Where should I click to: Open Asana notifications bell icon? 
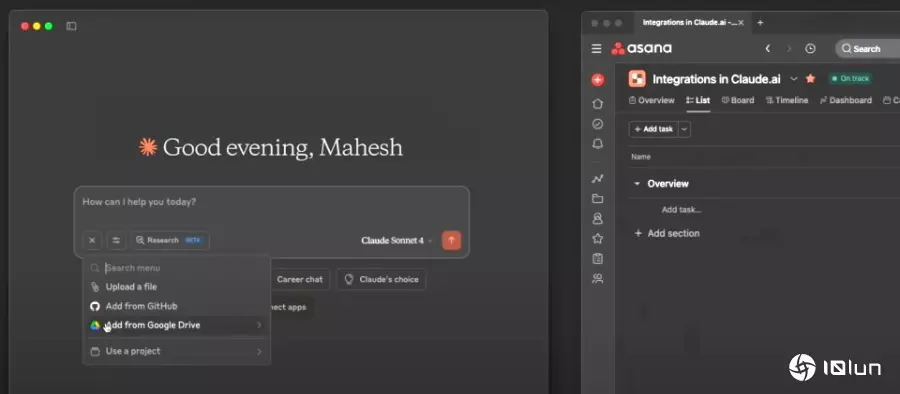pos(598,144)
